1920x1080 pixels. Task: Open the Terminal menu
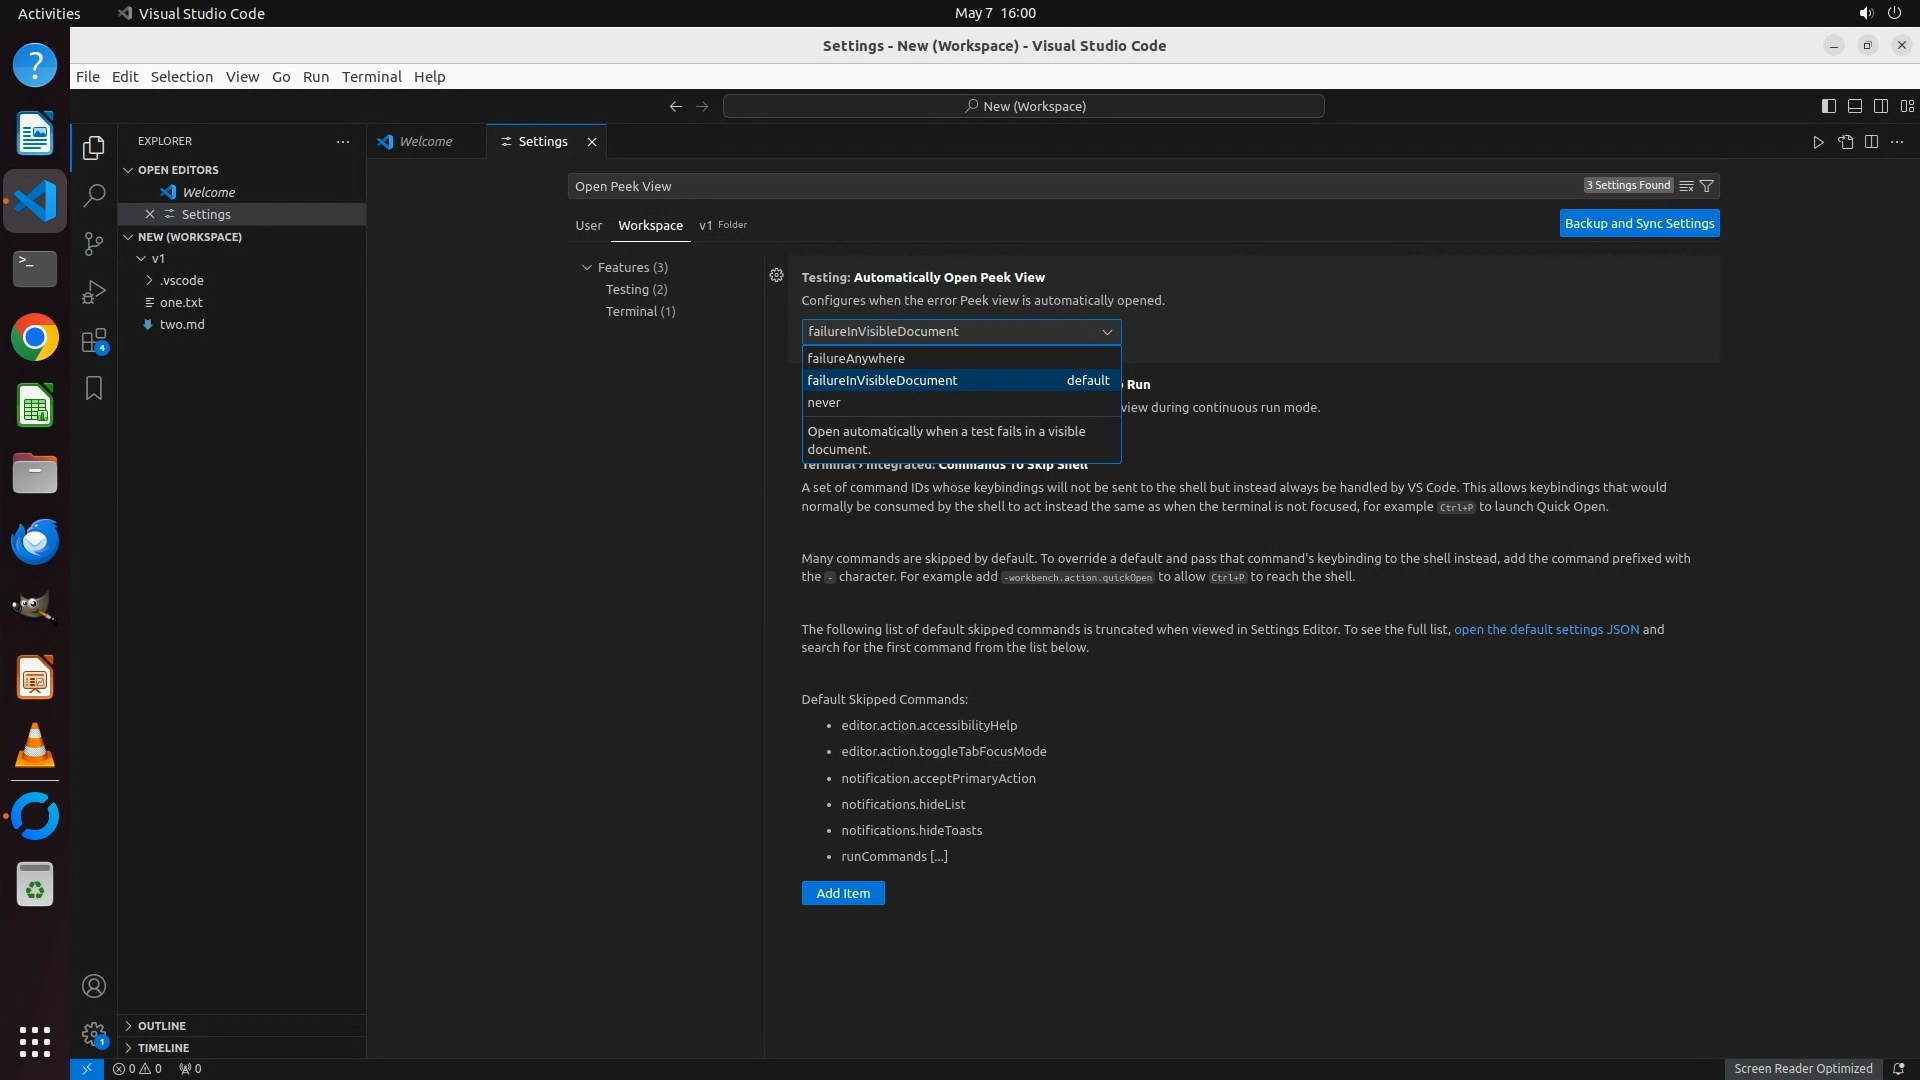[x=371, y=77]
